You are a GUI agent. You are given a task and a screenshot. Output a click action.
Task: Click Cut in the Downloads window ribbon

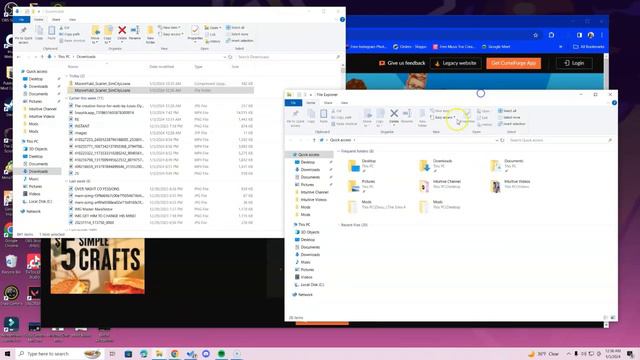coord(64,28)
